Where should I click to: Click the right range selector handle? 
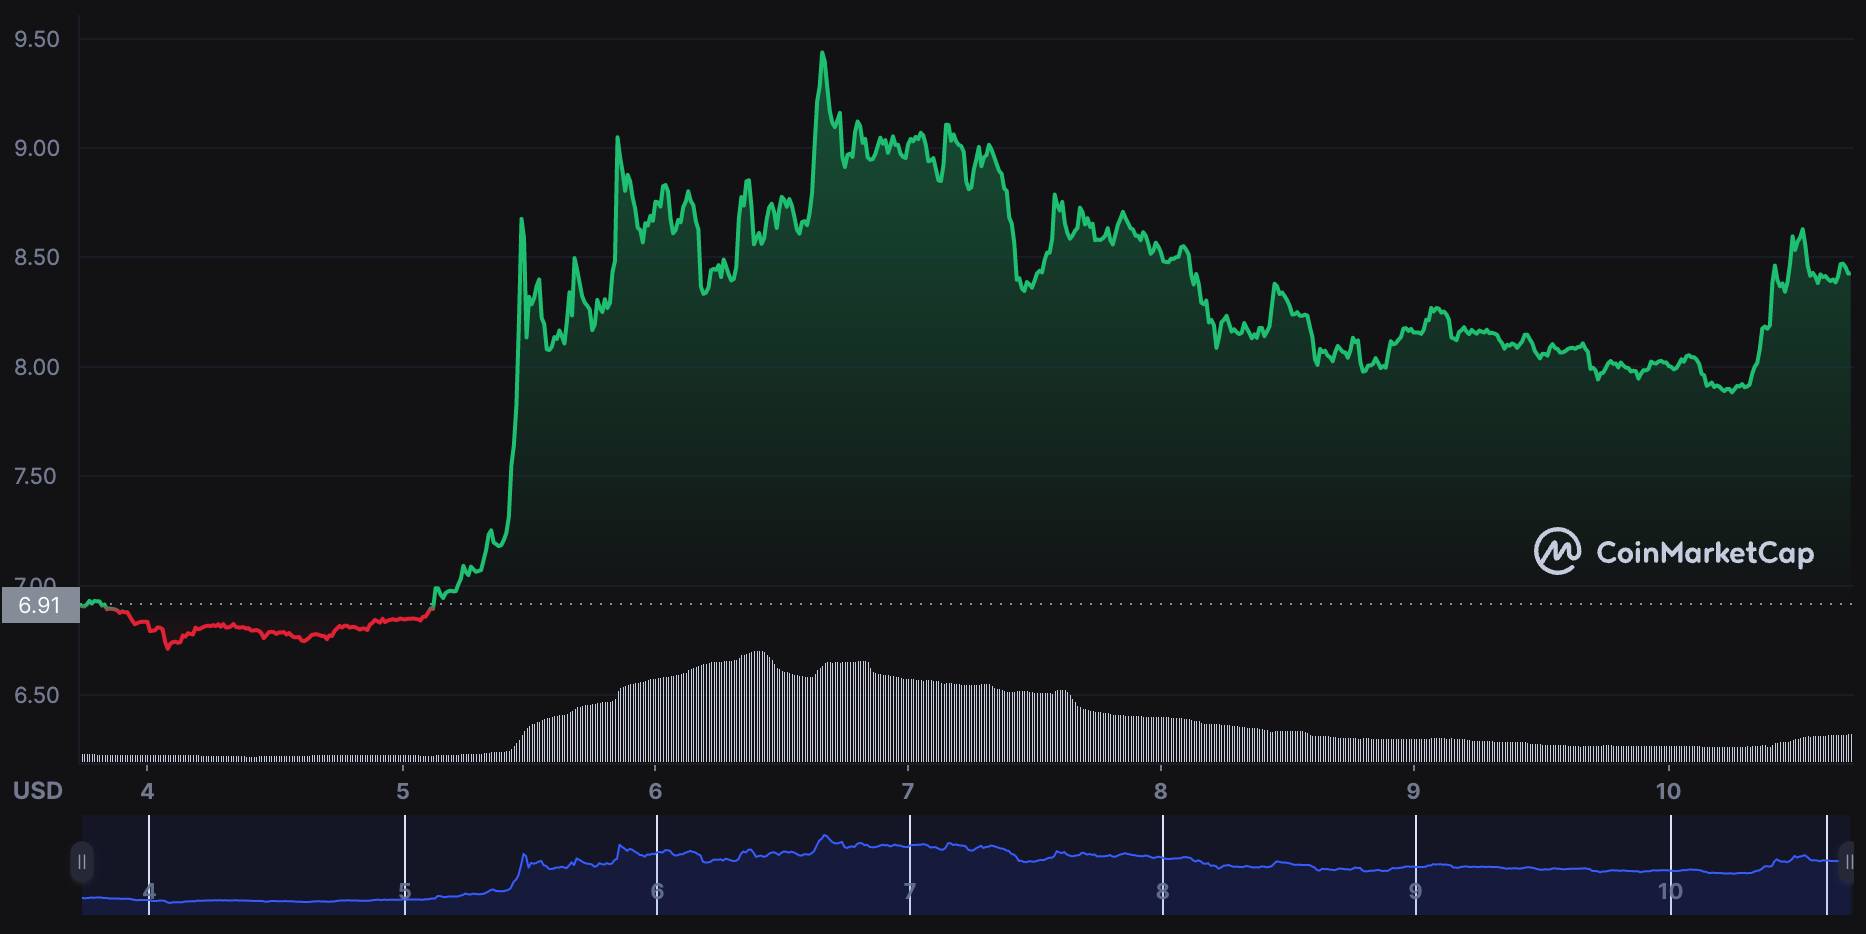[1849, 862]
